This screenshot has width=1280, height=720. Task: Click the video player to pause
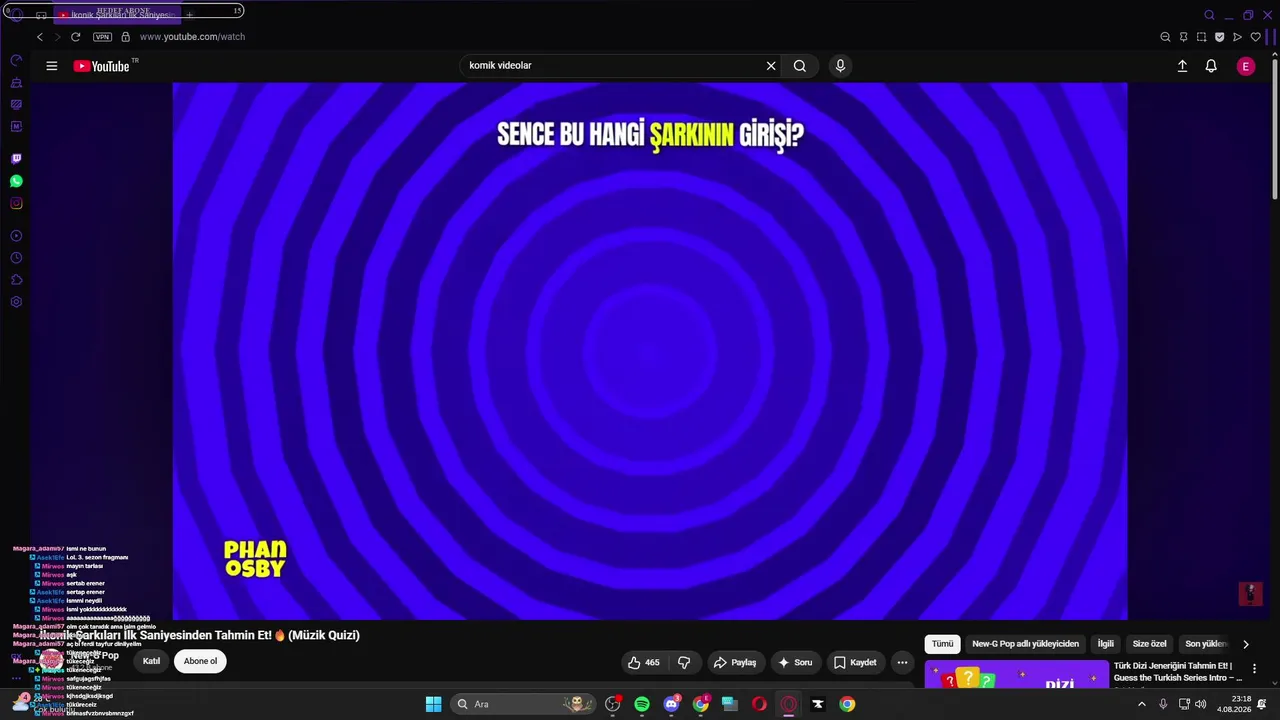[x=650, y=351]
